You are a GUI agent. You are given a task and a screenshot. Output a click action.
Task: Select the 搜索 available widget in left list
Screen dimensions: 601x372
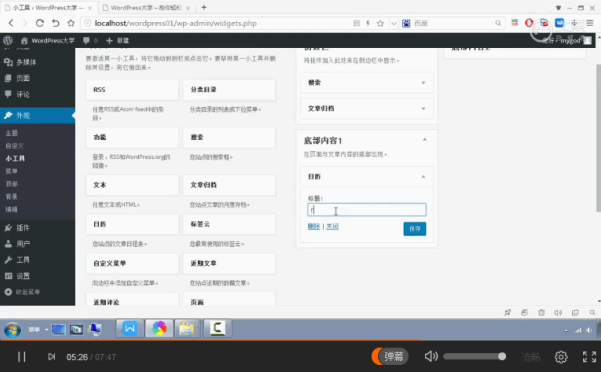pos(229,137)
